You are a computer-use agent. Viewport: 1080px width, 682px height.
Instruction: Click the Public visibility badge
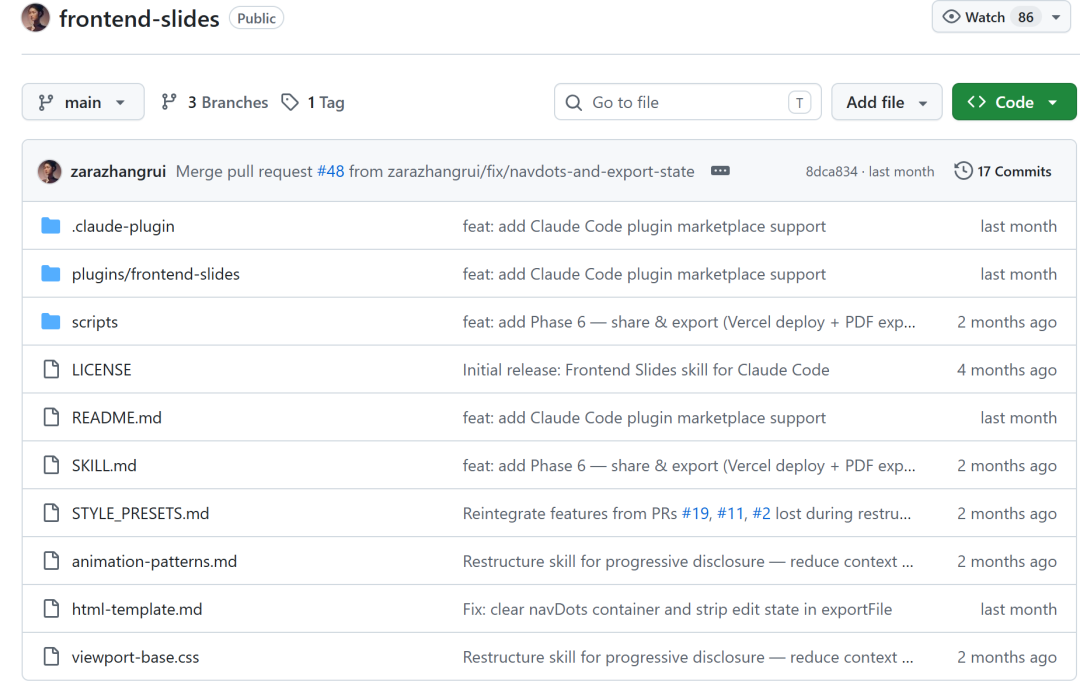pyautogui.click(x=256, y=19)
